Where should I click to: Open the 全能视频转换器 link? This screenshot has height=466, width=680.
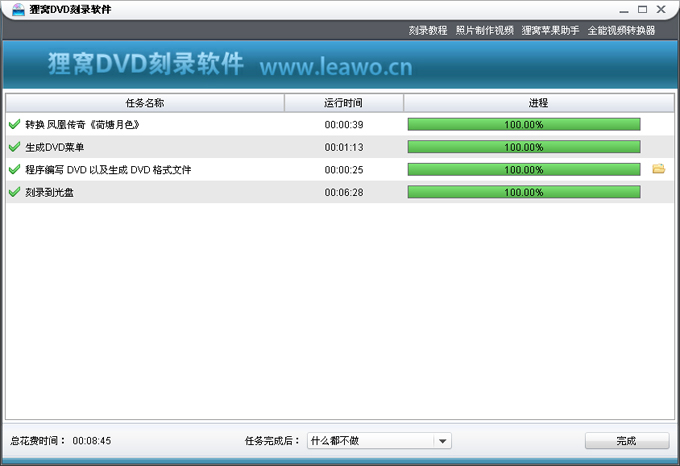(621, 30)
